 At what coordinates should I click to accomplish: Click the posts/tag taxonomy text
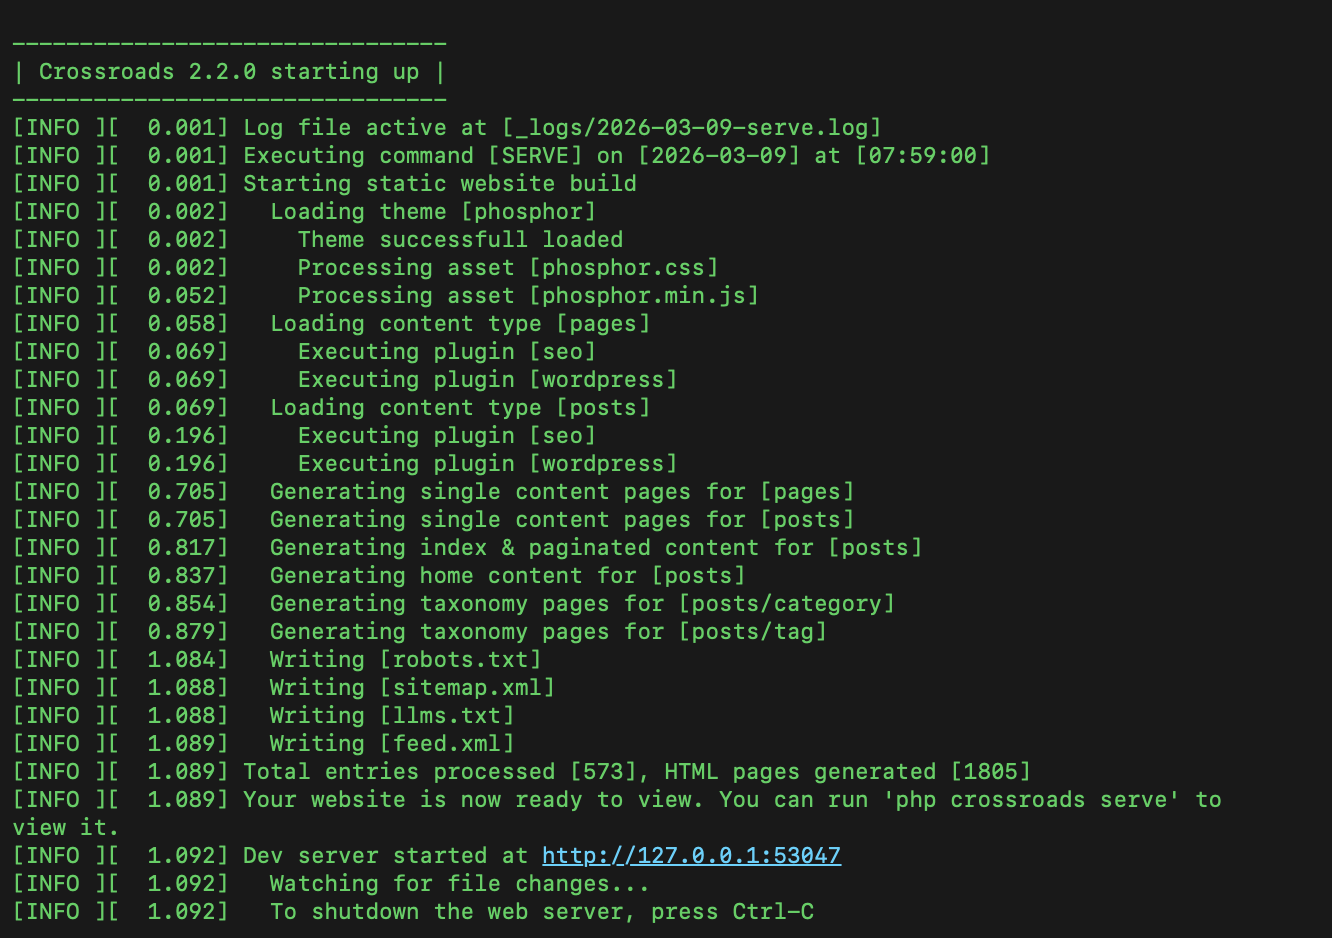pos(753,632)
